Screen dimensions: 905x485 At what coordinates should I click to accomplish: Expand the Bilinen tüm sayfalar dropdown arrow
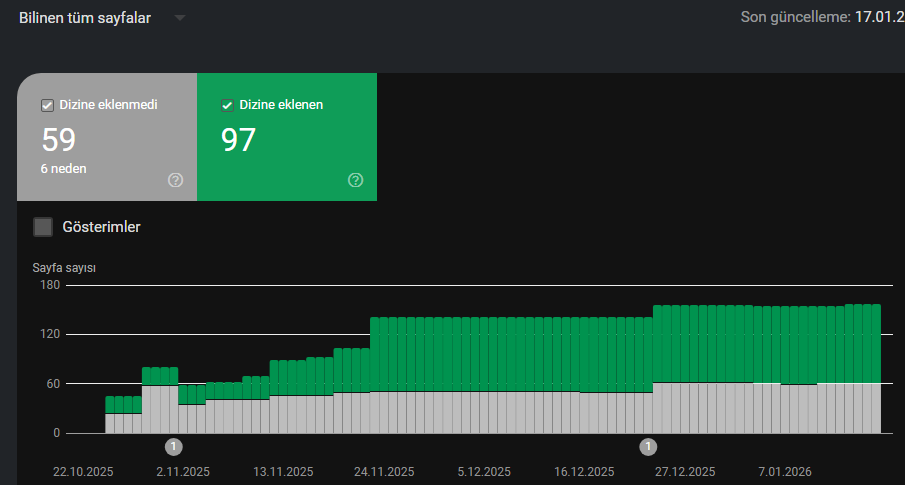(x=180, y=18)
